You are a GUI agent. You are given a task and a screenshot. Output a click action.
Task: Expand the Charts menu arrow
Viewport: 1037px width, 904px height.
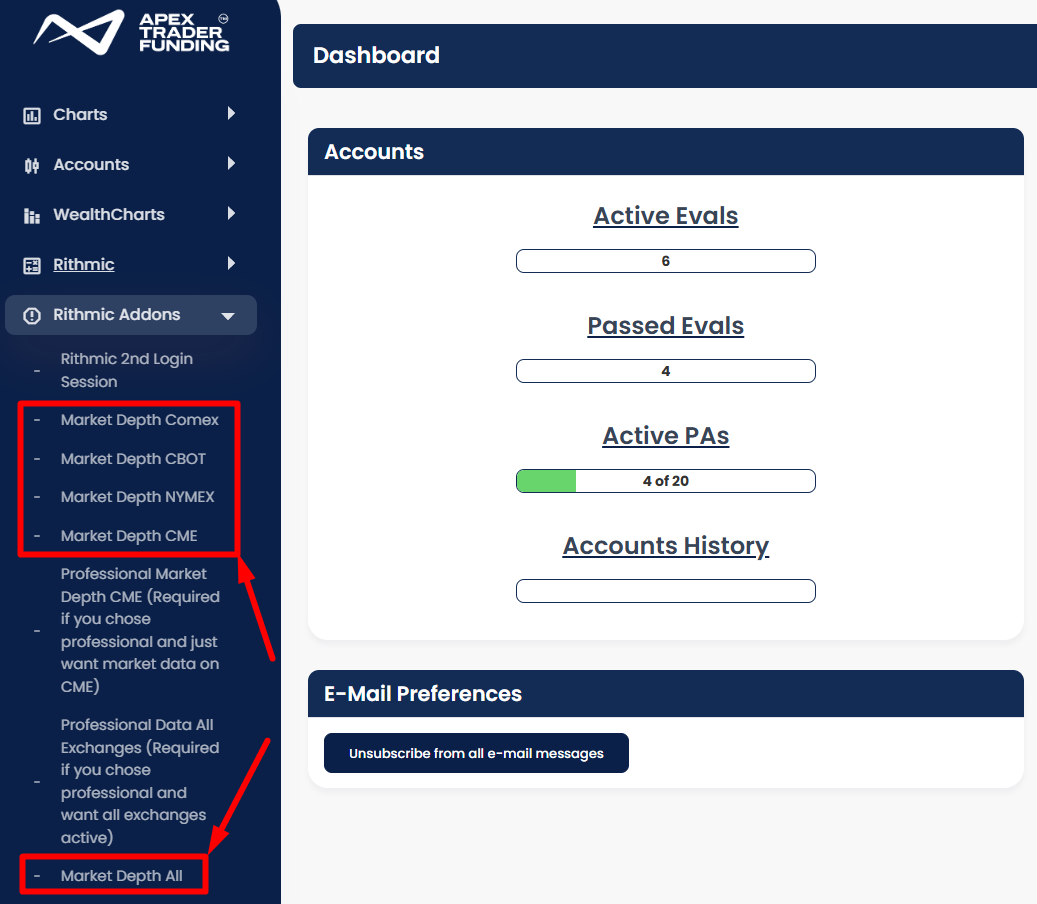click(x=231, y=114)
